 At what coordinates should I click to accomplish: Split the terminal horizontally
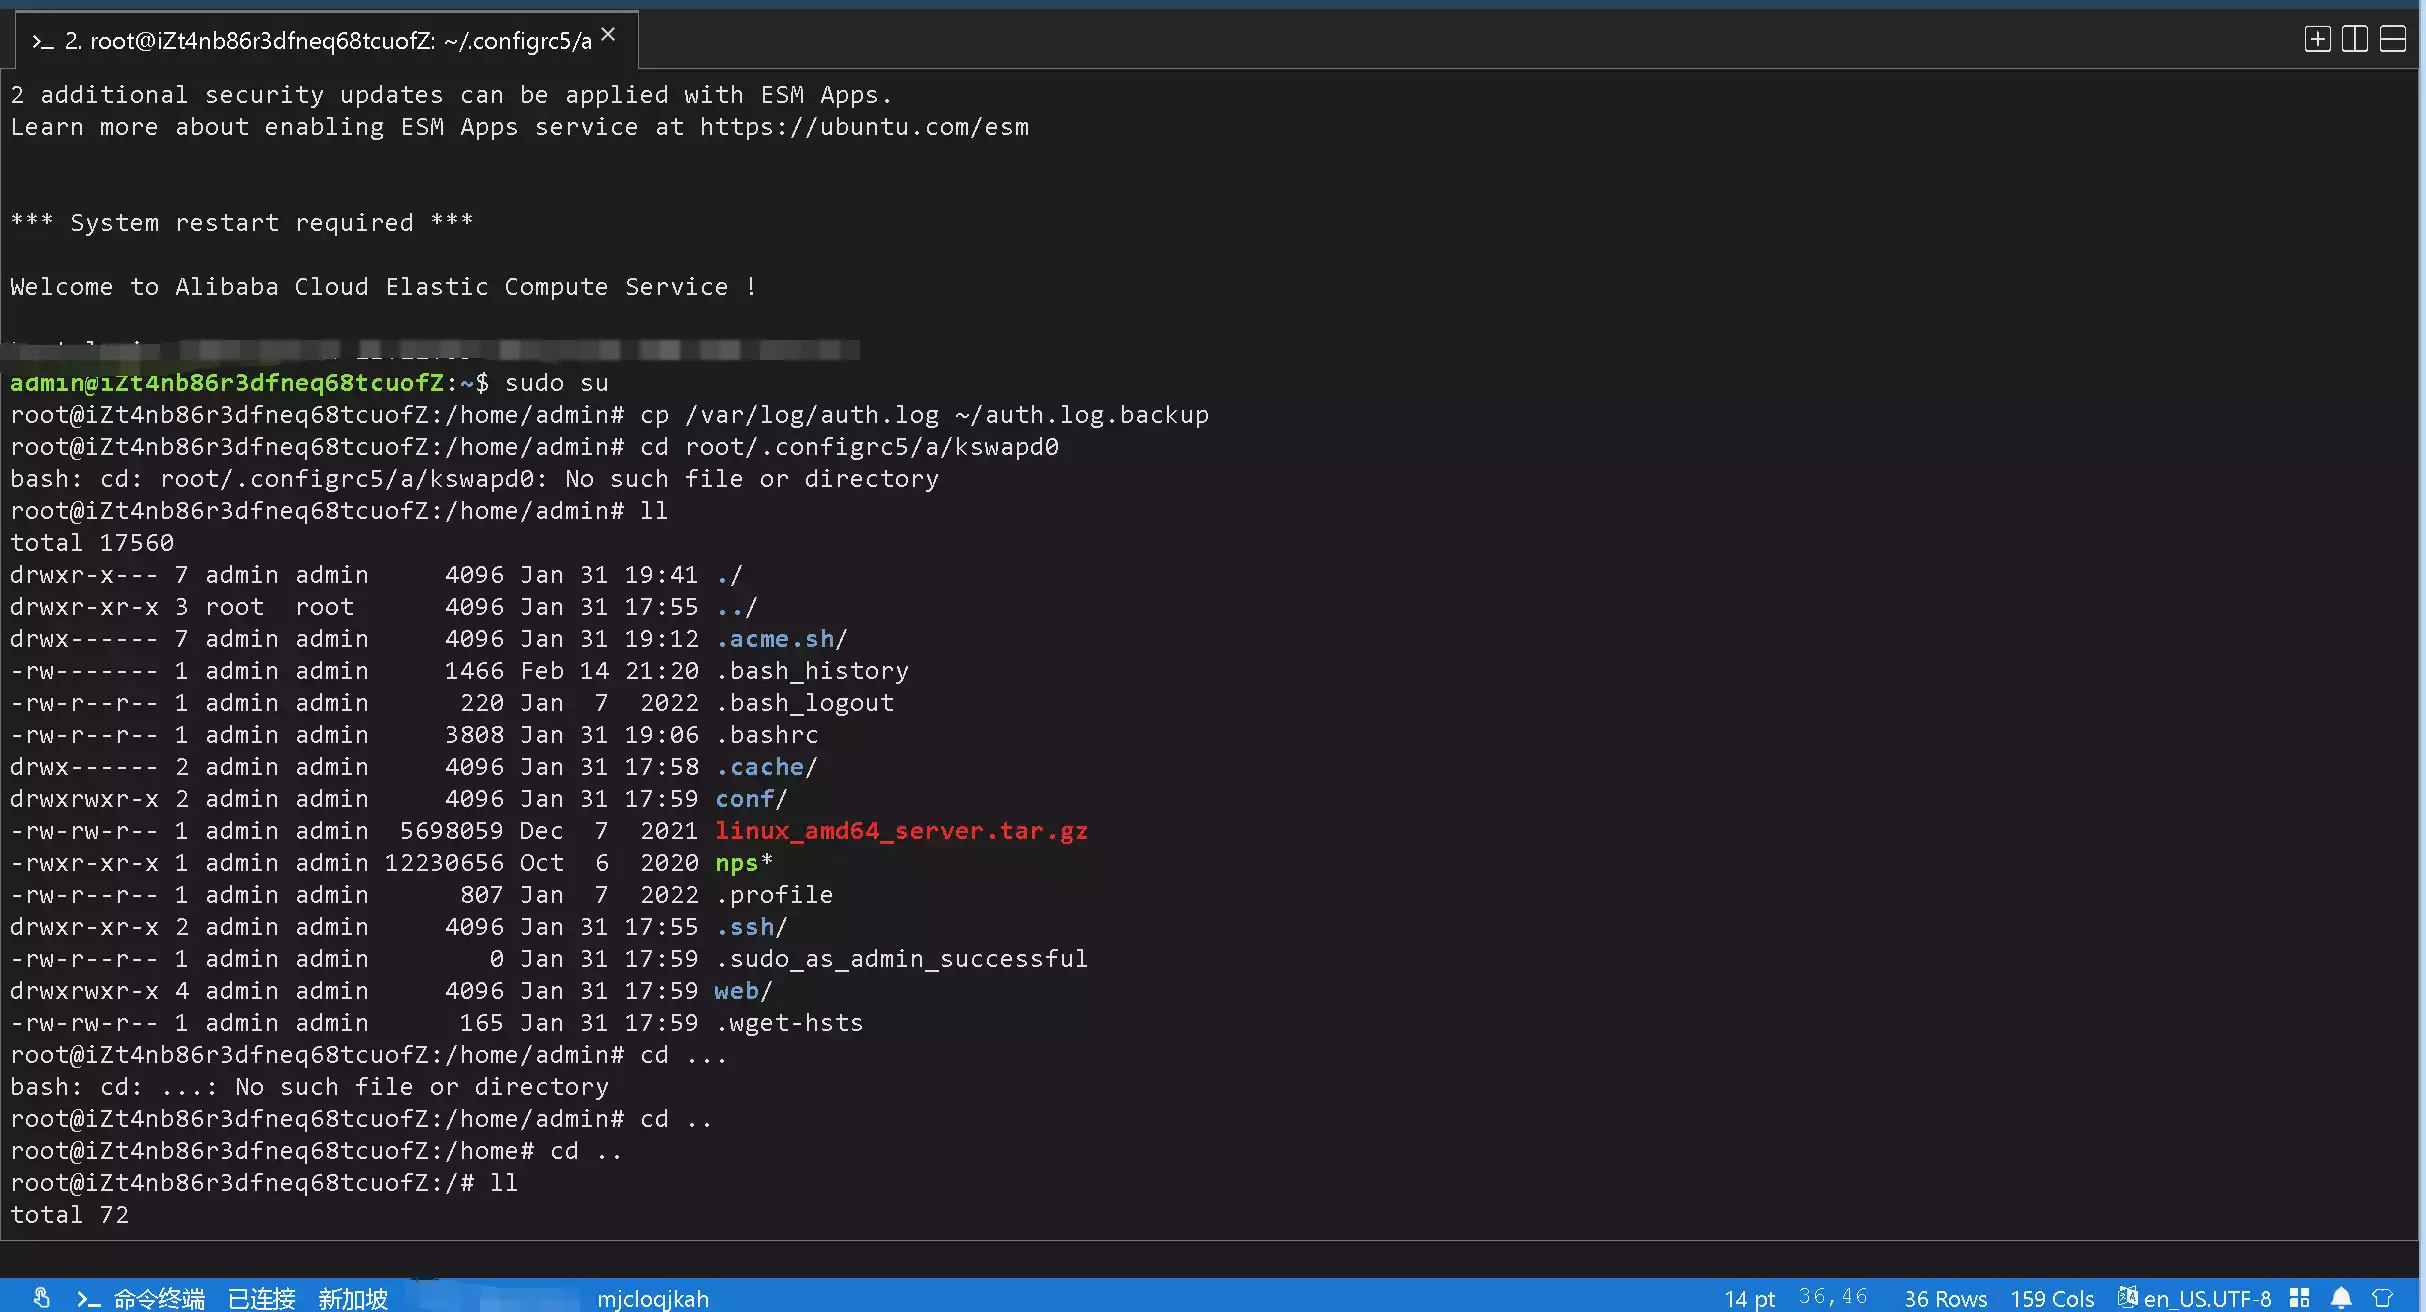[x=2393, y=39]
